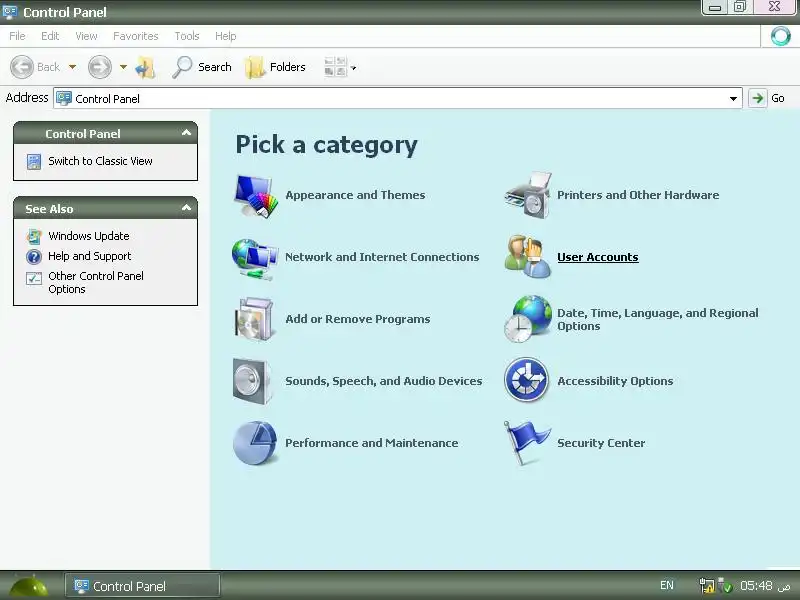Click the Control Panel taskbar button
800x600 pixels.
click(142, 586)
